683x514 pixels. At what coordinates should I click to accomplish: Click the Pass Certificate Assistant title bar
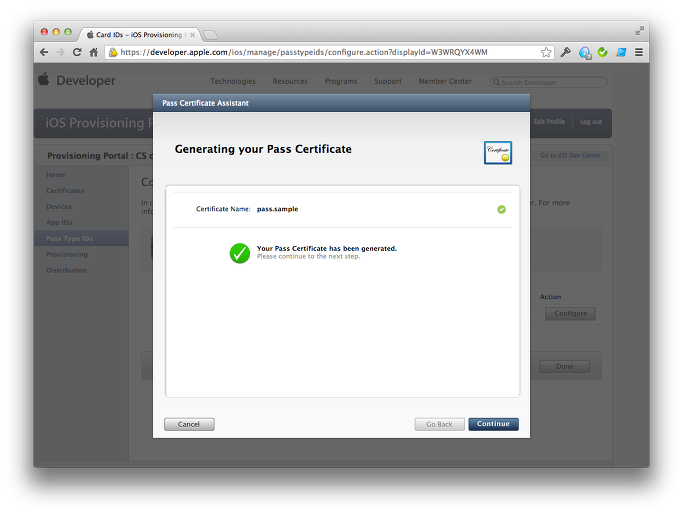coord(341,103)
